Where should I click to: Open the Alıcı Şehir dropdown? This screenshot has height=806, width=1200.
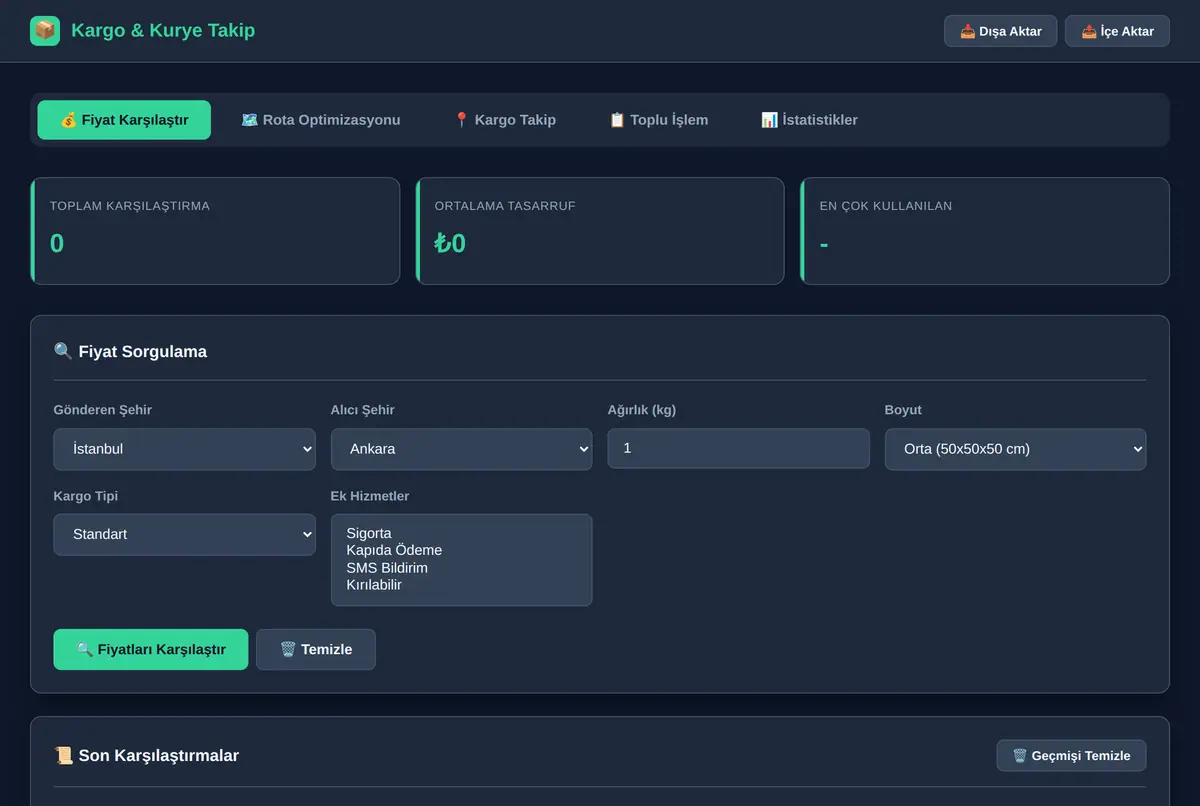[461, 449]
